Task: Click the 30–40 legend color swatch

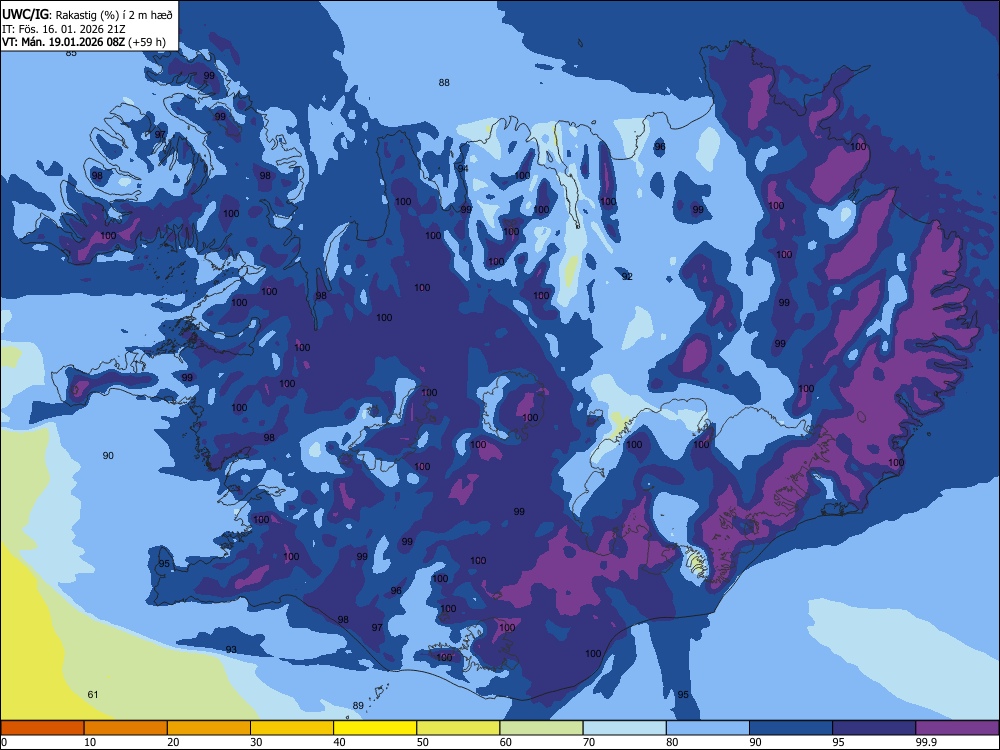Action: (x=292, y=728)
